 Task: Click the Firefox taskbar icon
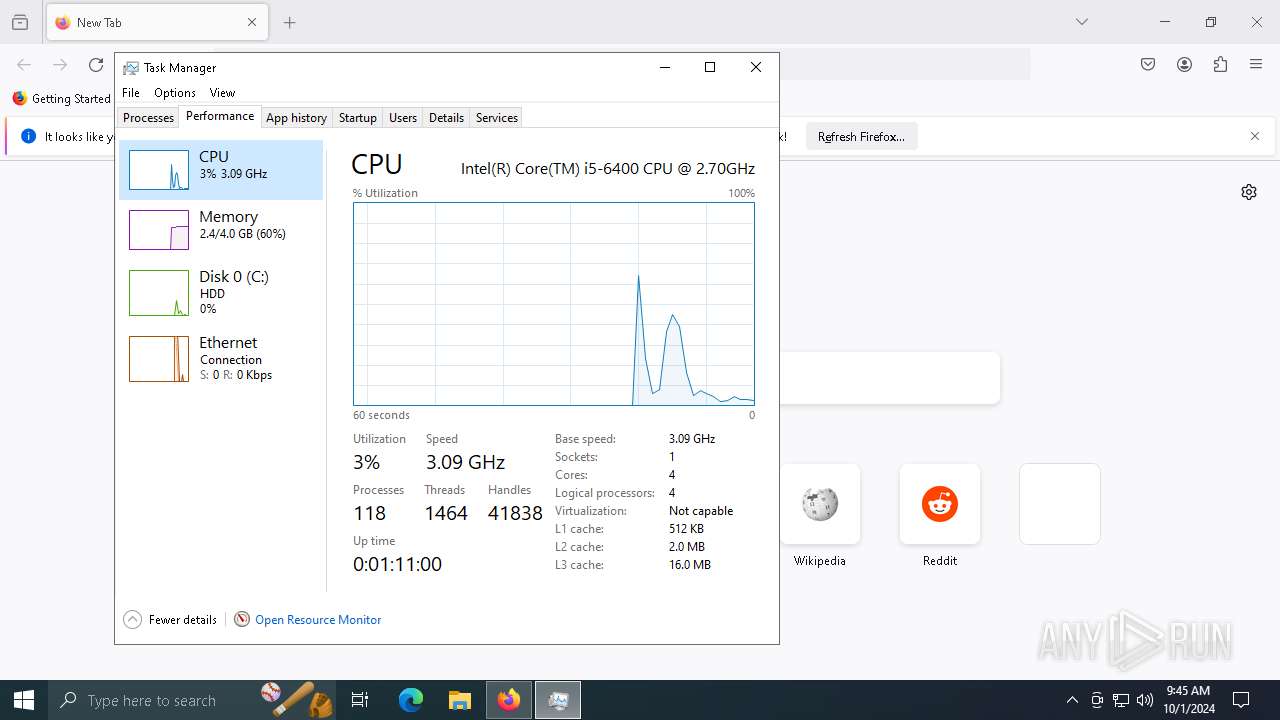coord(509,700)
